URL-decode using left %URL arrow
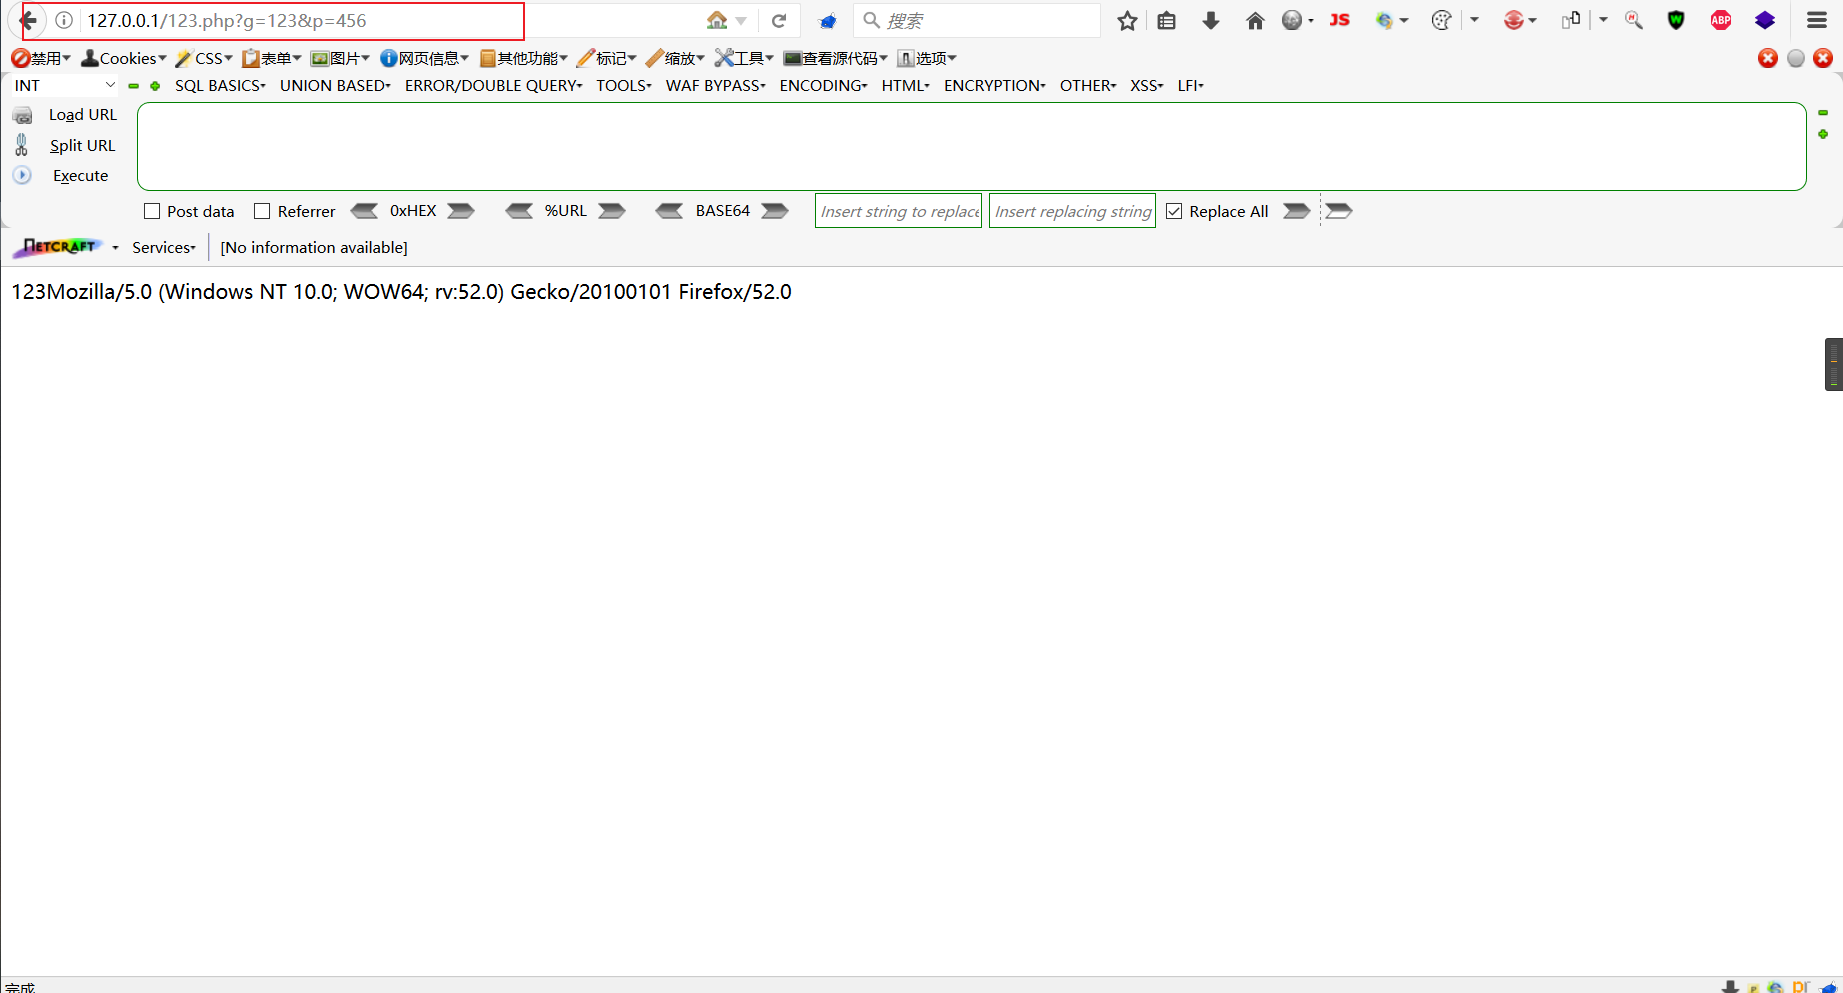The image size is (1843, 993). pyautogui.click(x=519, y=211)
